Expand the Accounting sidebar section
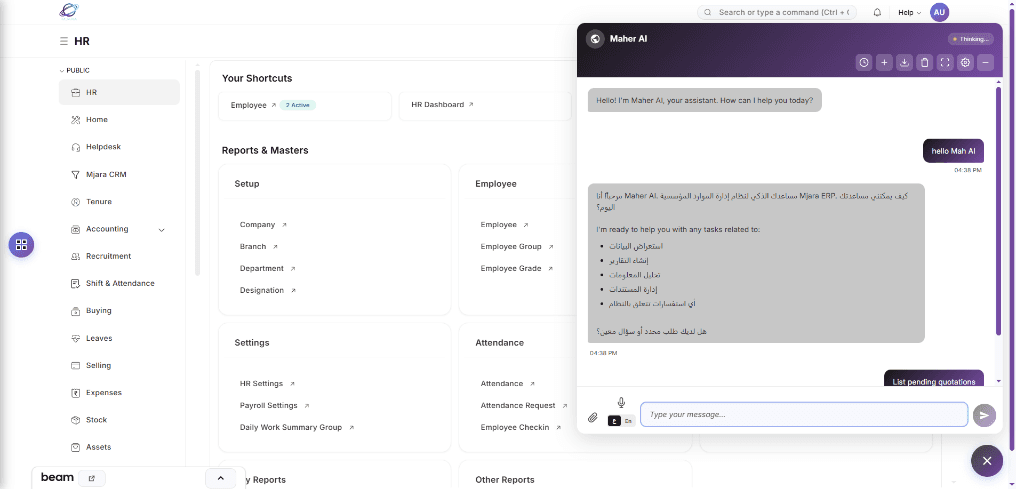 pyautogui.click(x=162, y=230)
